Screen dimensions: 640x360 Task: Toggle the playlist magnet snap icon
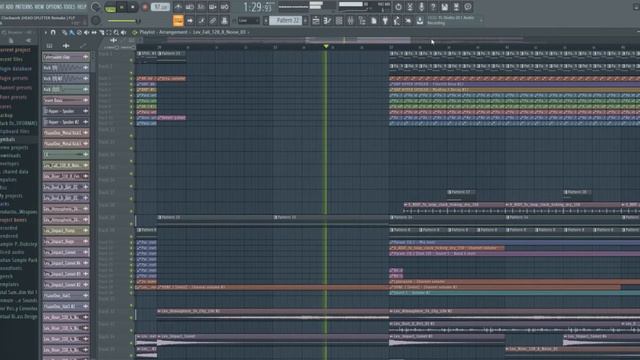[53, 32]
